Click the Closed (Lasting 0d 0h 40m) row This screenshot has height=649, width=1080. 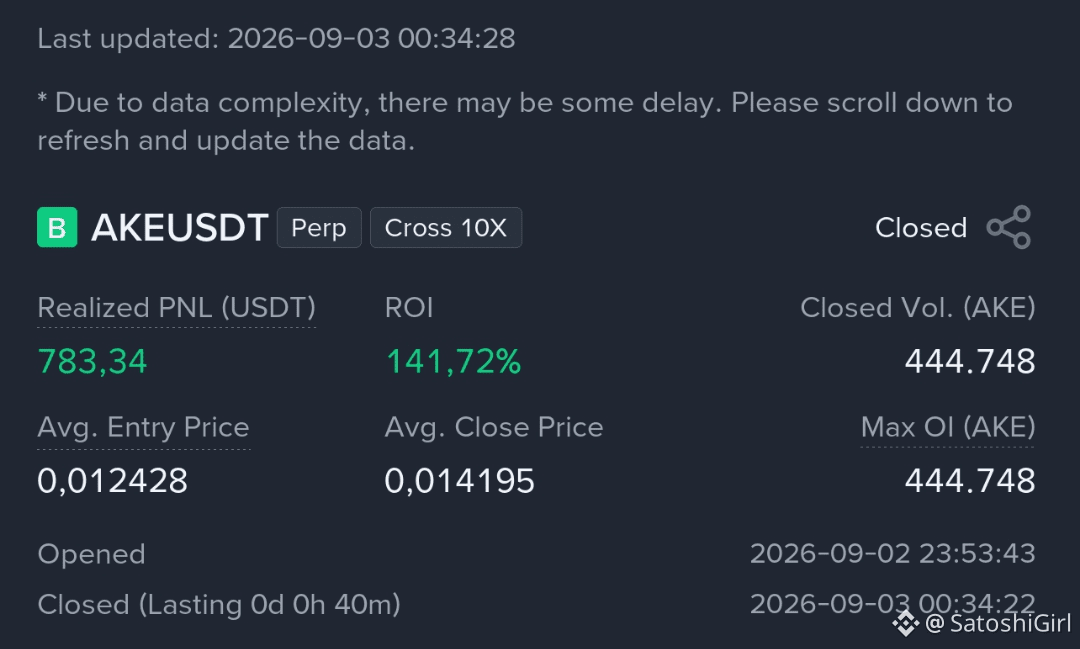(x=536, y=605)
